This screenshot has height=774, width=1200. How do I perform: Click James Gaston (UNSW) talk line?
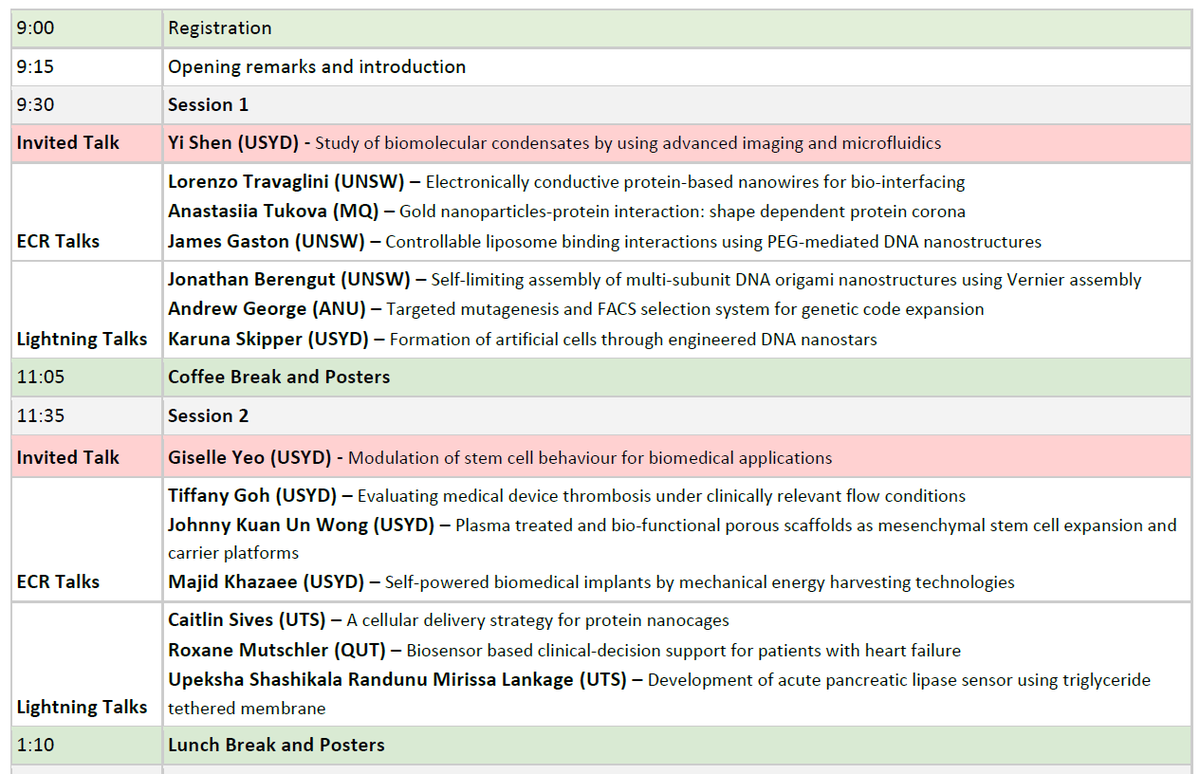[604, 241]
